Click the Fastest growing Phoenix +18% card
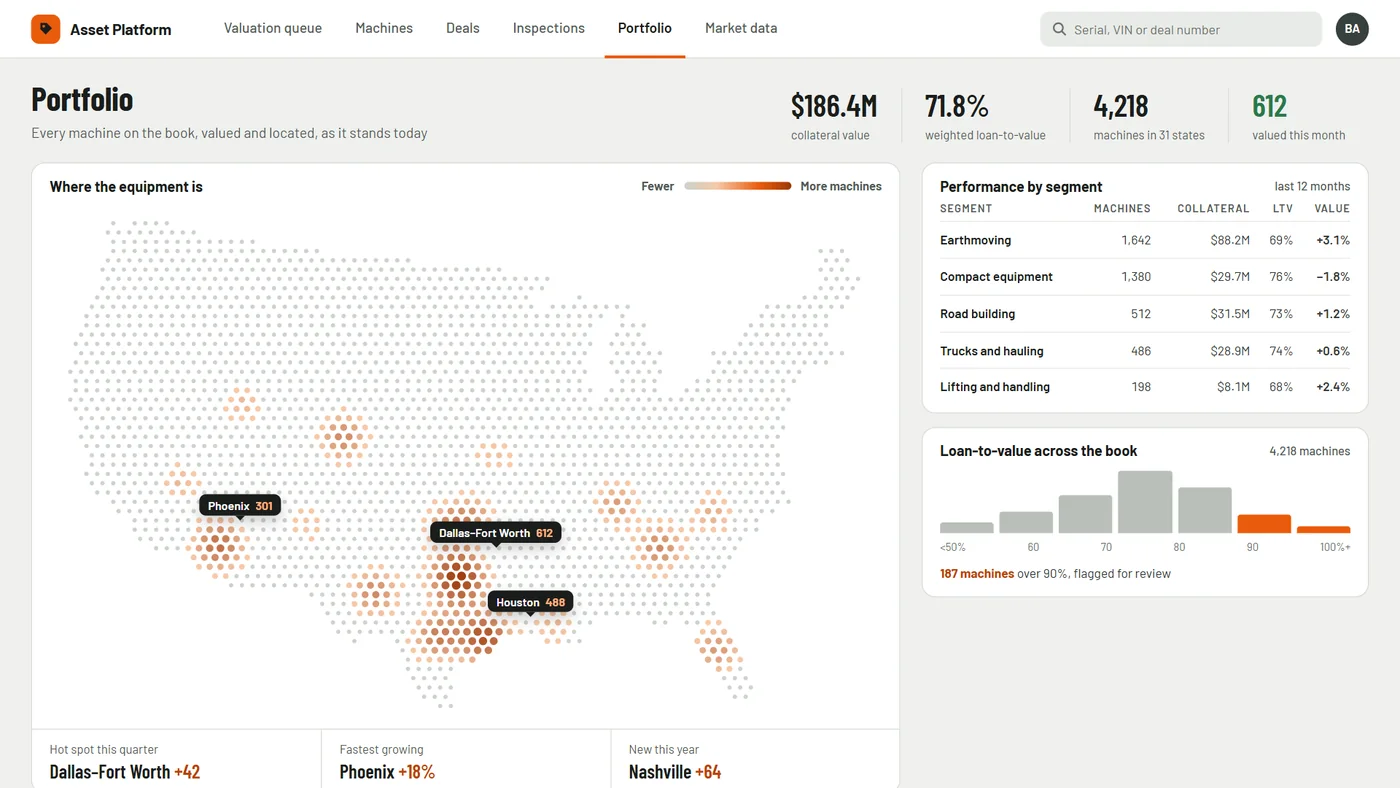Viewport: 1400px width, 788px height. 466,759
